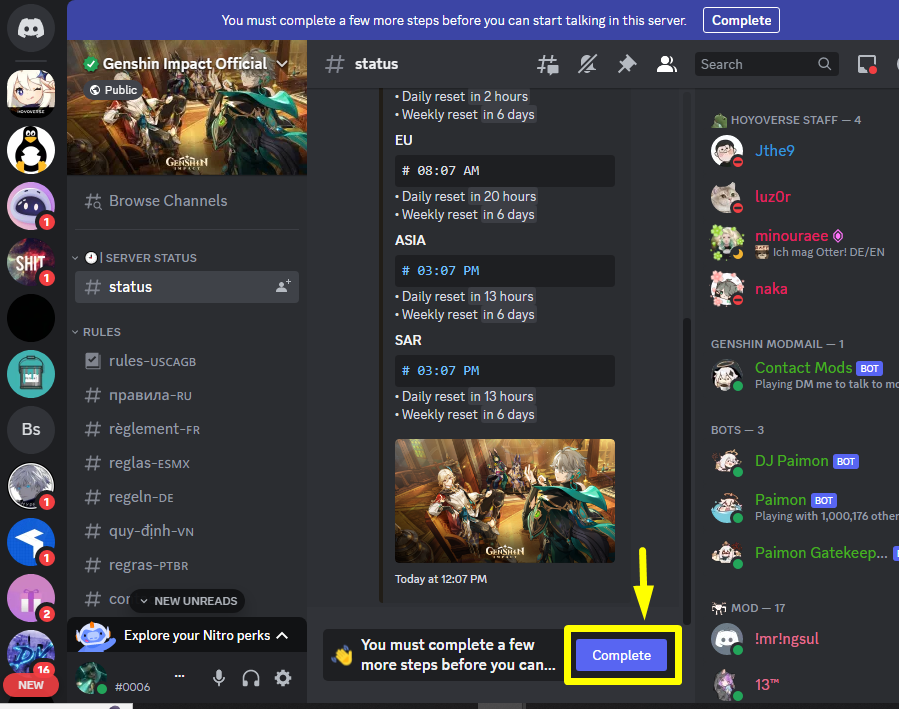The image size is (899, 709).
Task: Open the black circle server icon
Action: [31, 318]
